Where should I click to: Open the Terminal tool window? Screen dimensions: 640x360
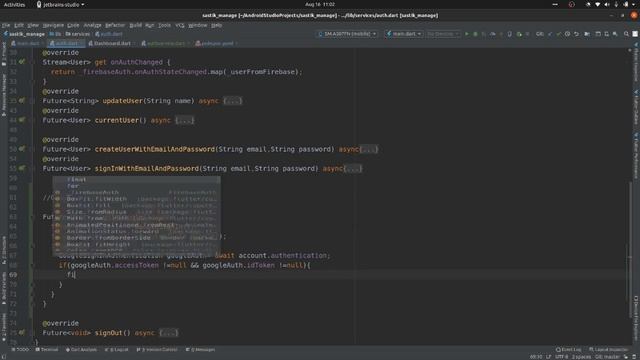[x=47, y=350]
